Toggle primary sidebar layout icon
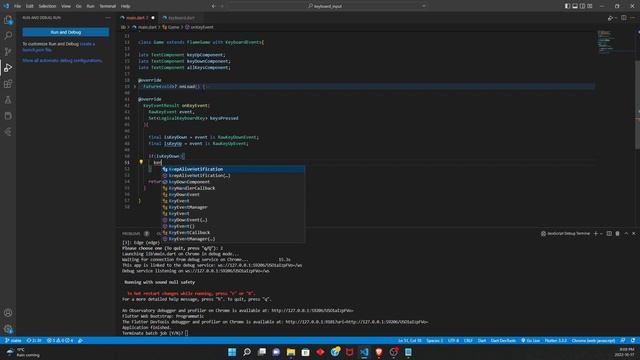Viewport: 640px width, 360px height. point(567,6)
